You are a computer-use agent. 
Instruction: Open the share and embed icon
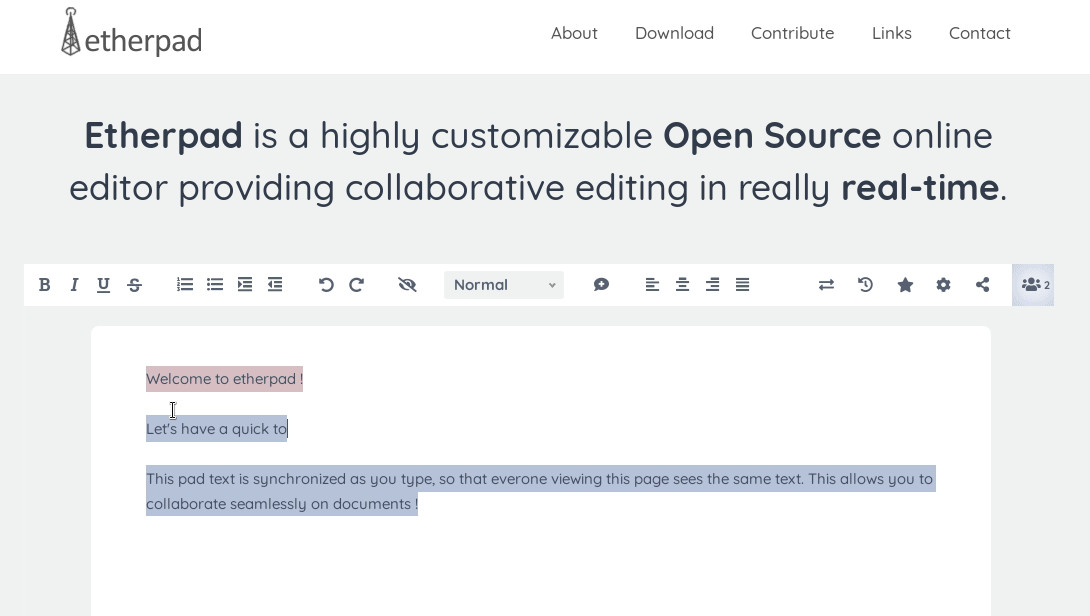pyautogui.click(x=983, y=285)
